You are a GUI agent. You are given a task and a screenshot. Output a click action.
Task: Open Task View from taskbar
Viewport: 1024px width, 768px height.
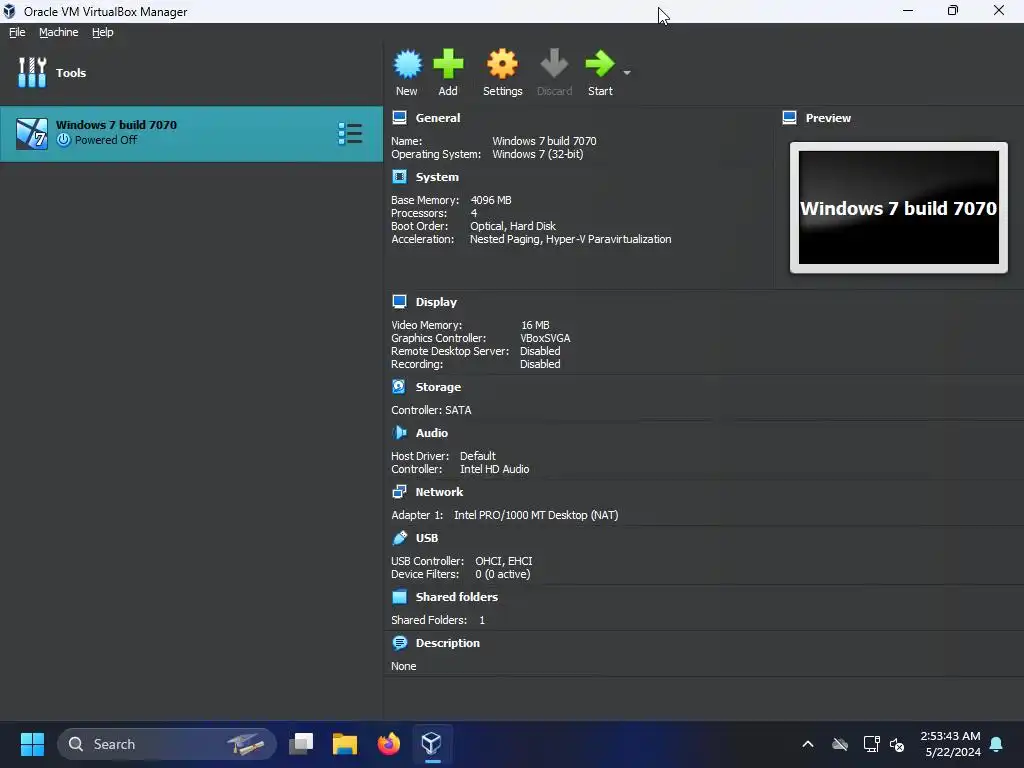[x=301, y=744]
